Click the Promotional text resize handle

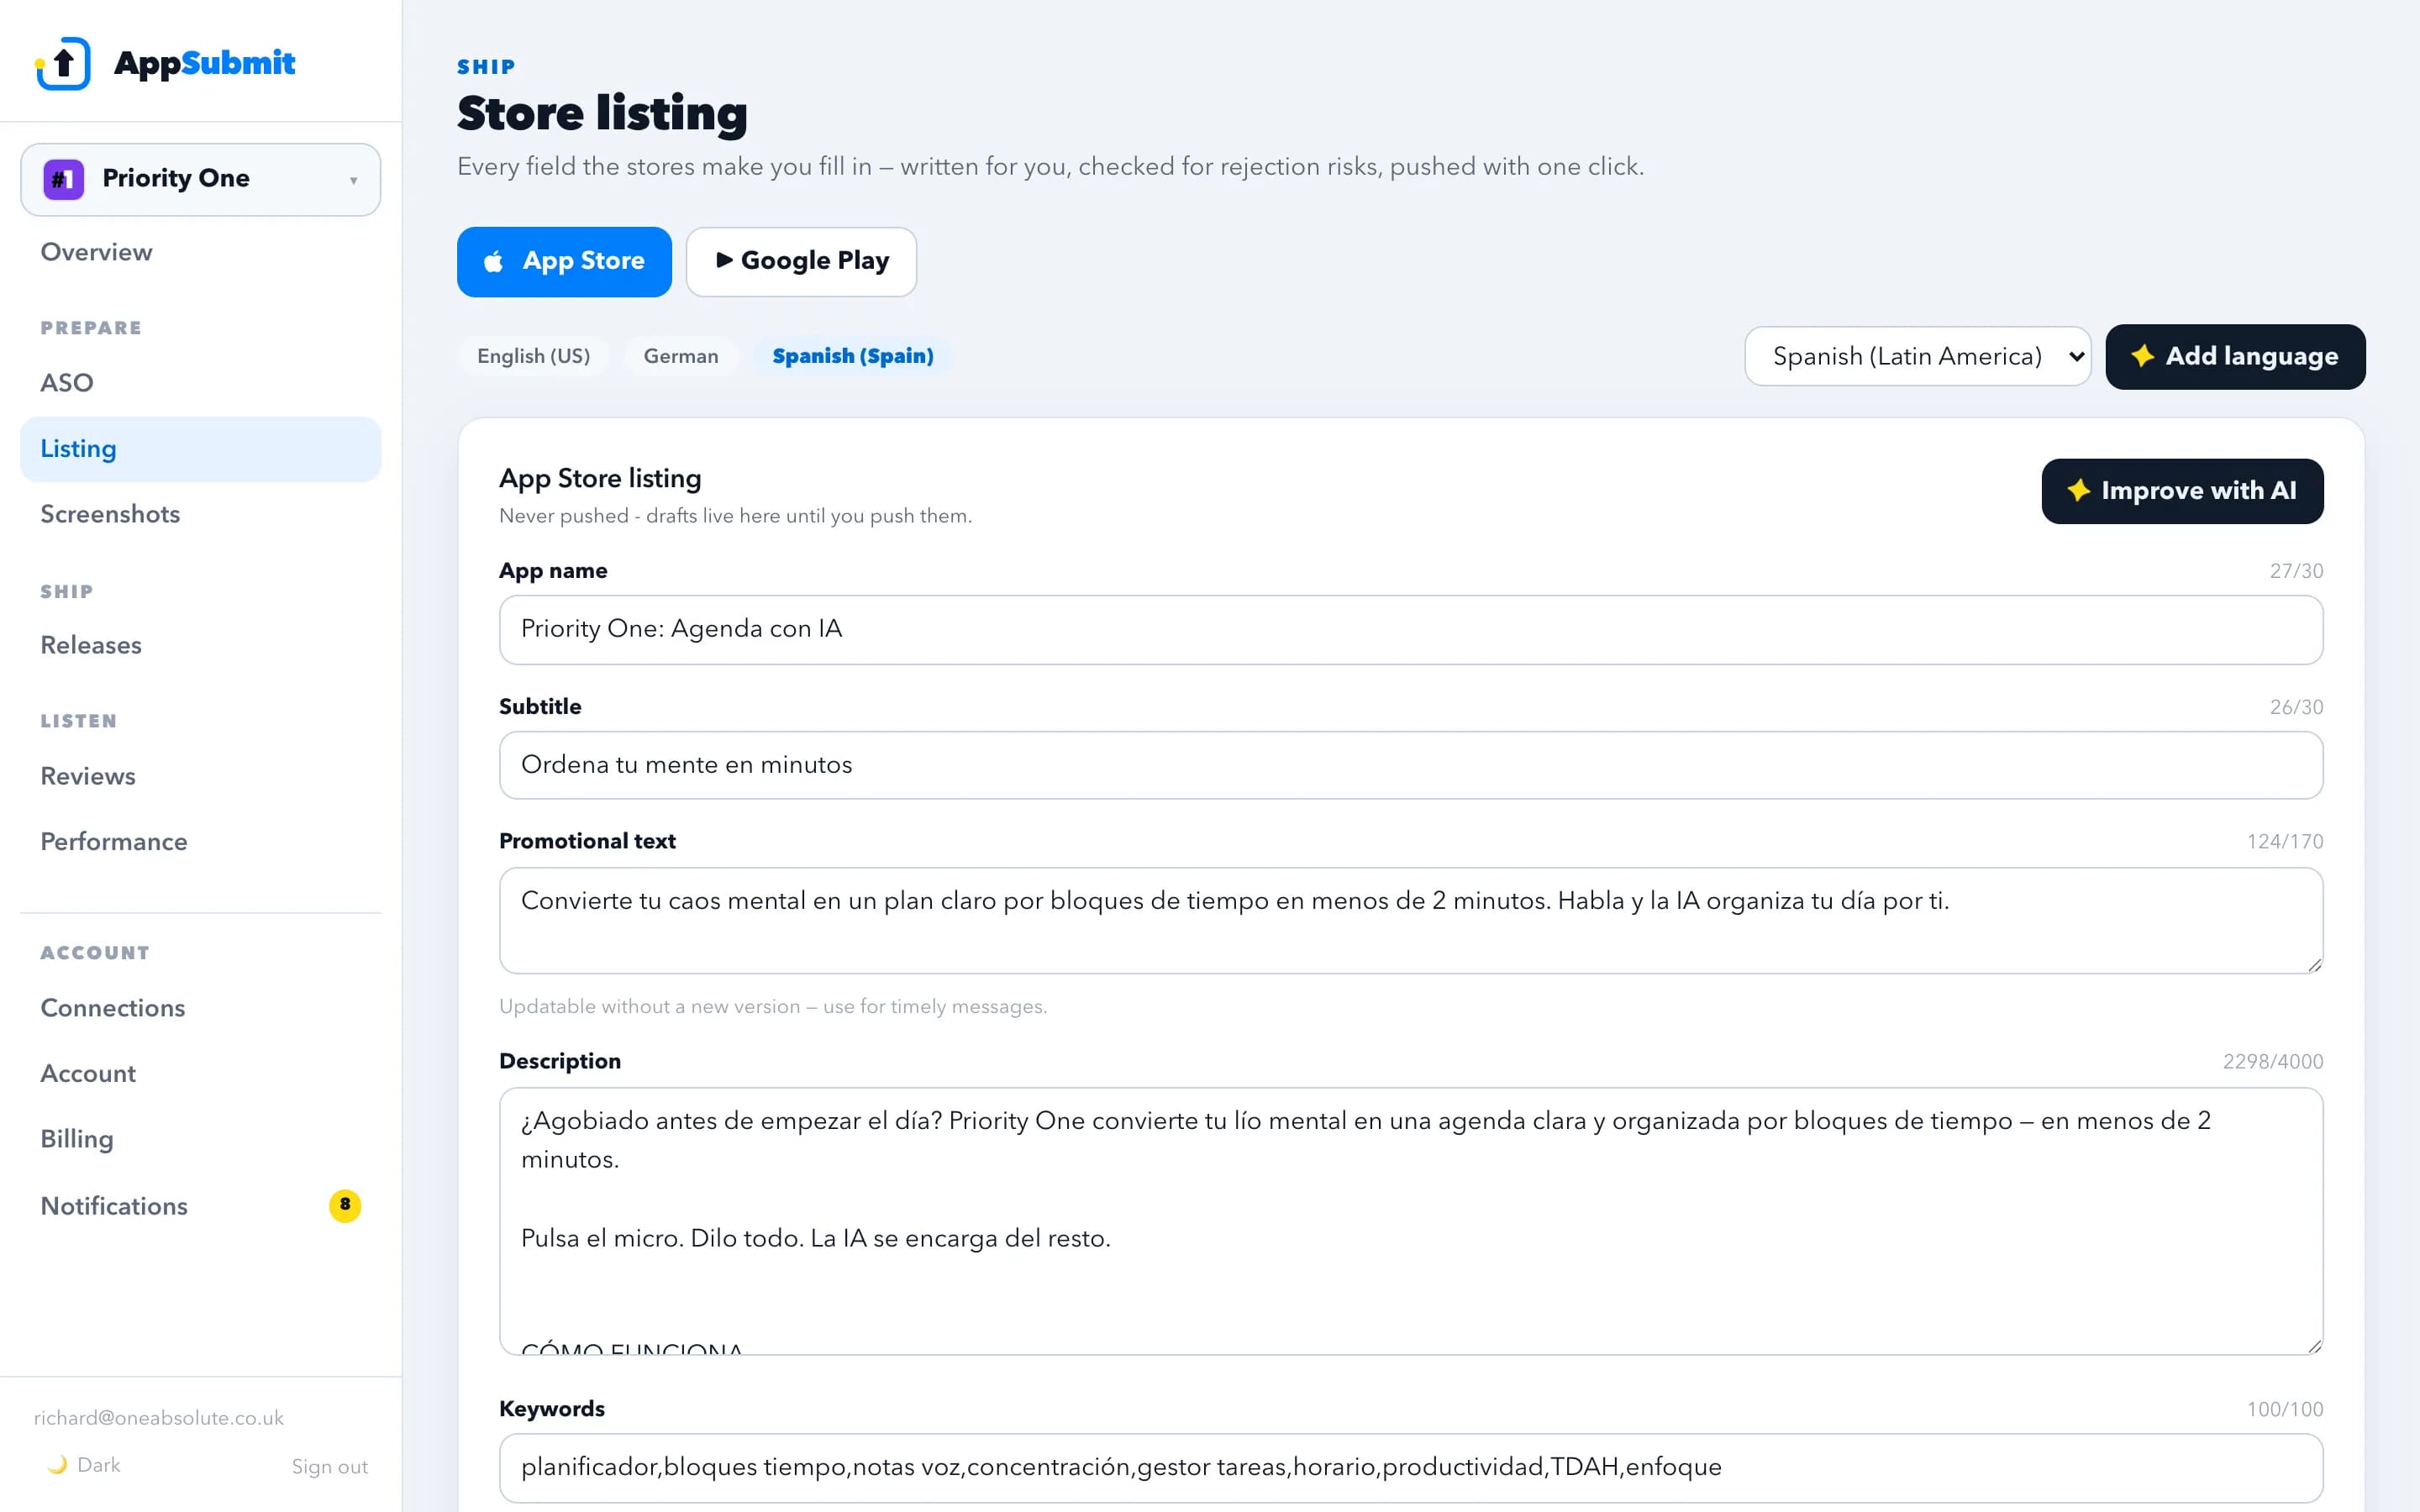[2314, 965]
